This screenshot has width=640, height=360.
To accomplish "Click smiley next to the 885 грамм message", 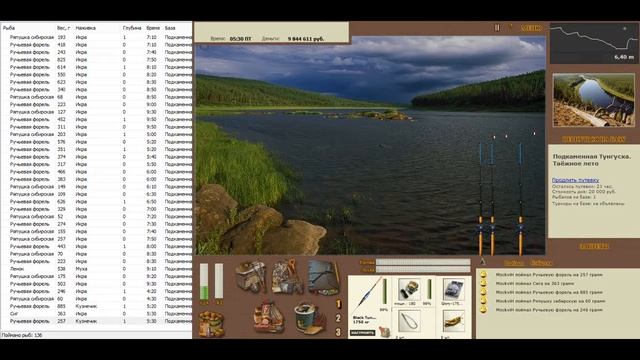I will click(x=483, y=292).
